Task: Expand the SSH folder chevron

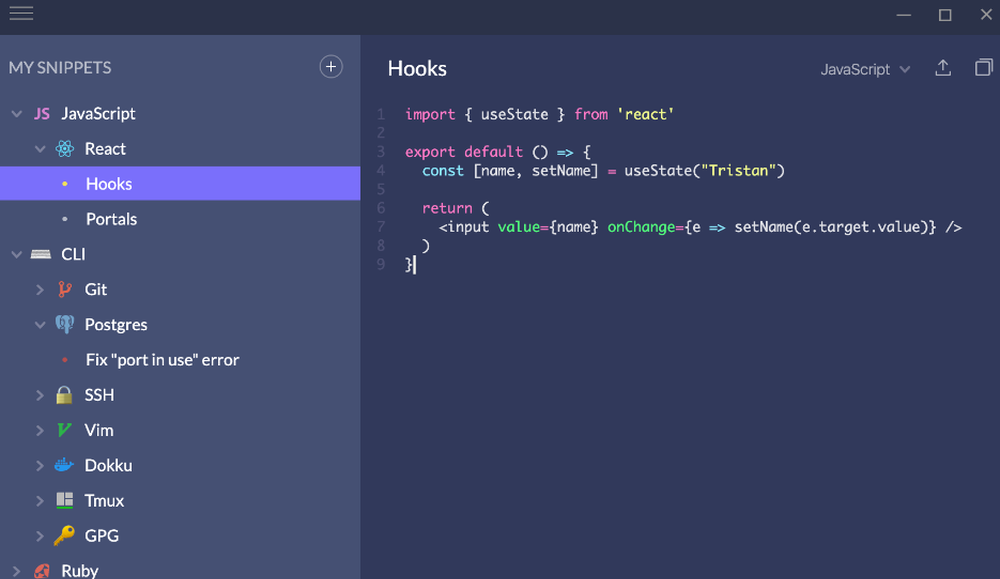Action: tap(40, 395)
